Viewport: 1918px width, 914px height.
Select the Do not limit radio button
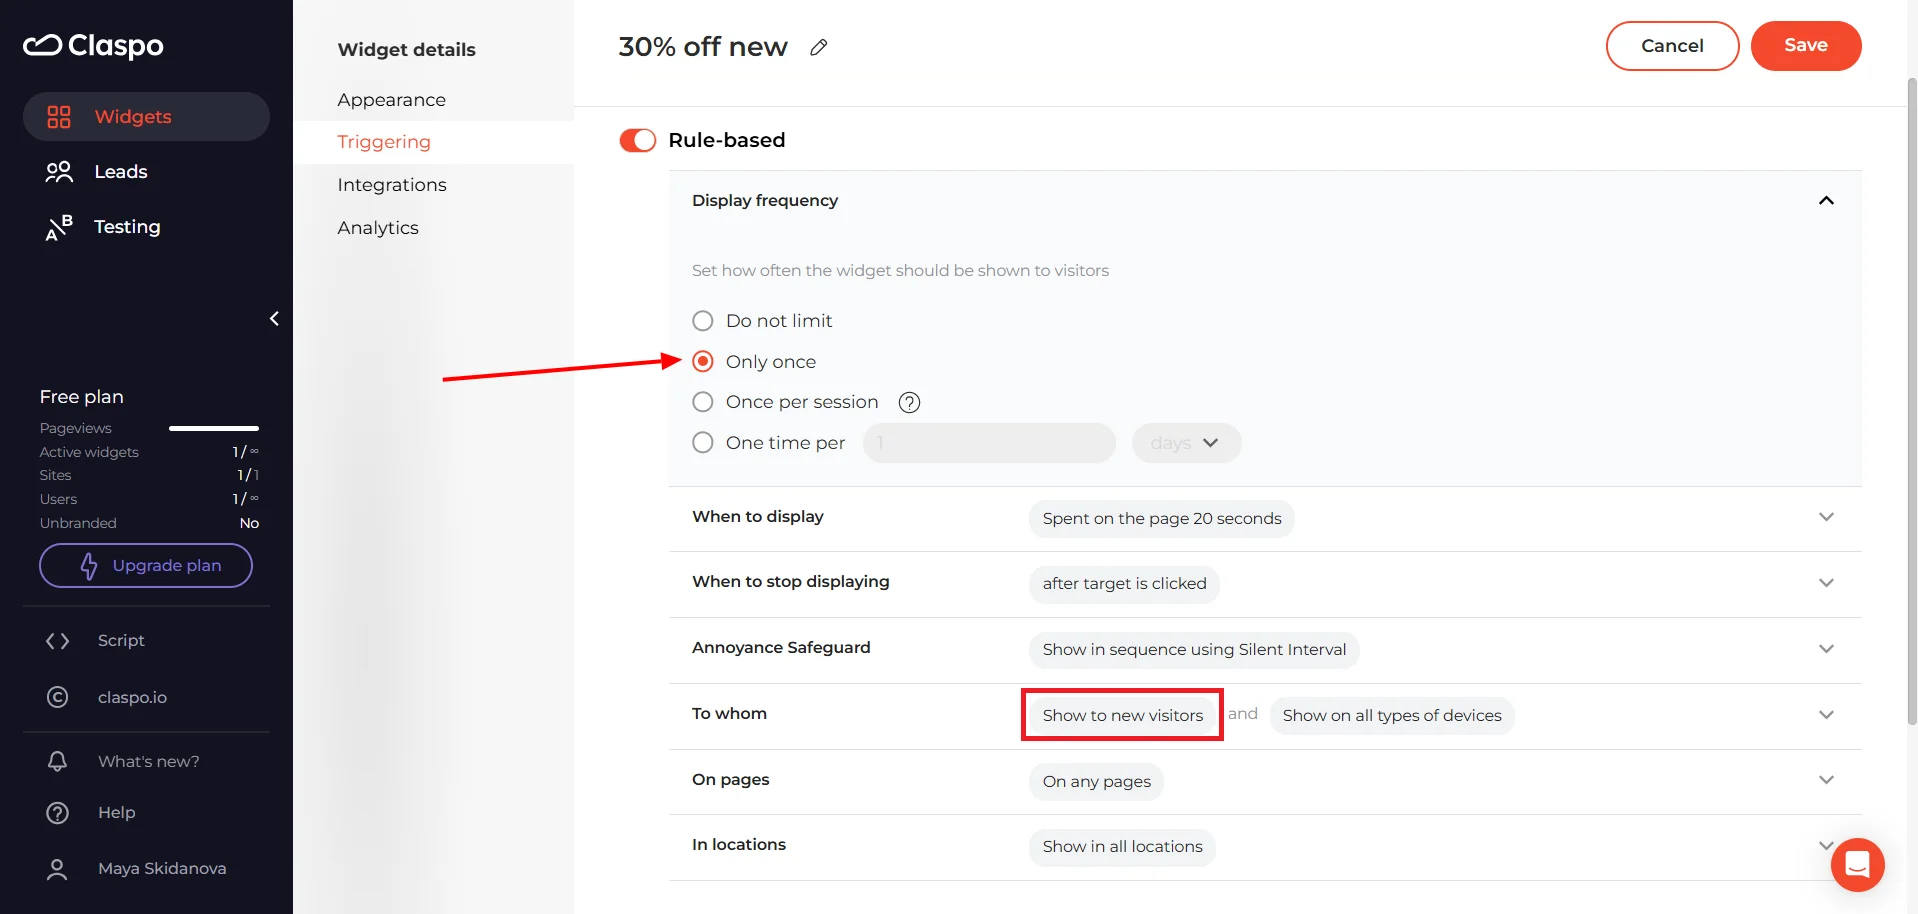tap(702, 320)
